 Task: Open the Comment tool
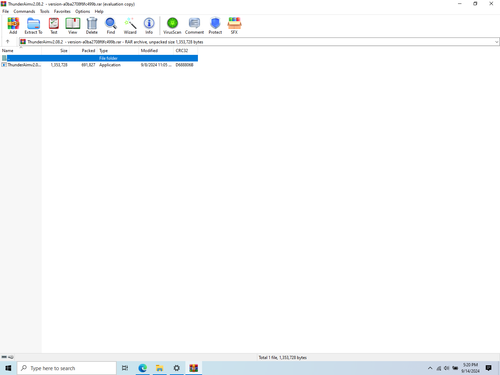pyautogui.click(x=194, y=26)
